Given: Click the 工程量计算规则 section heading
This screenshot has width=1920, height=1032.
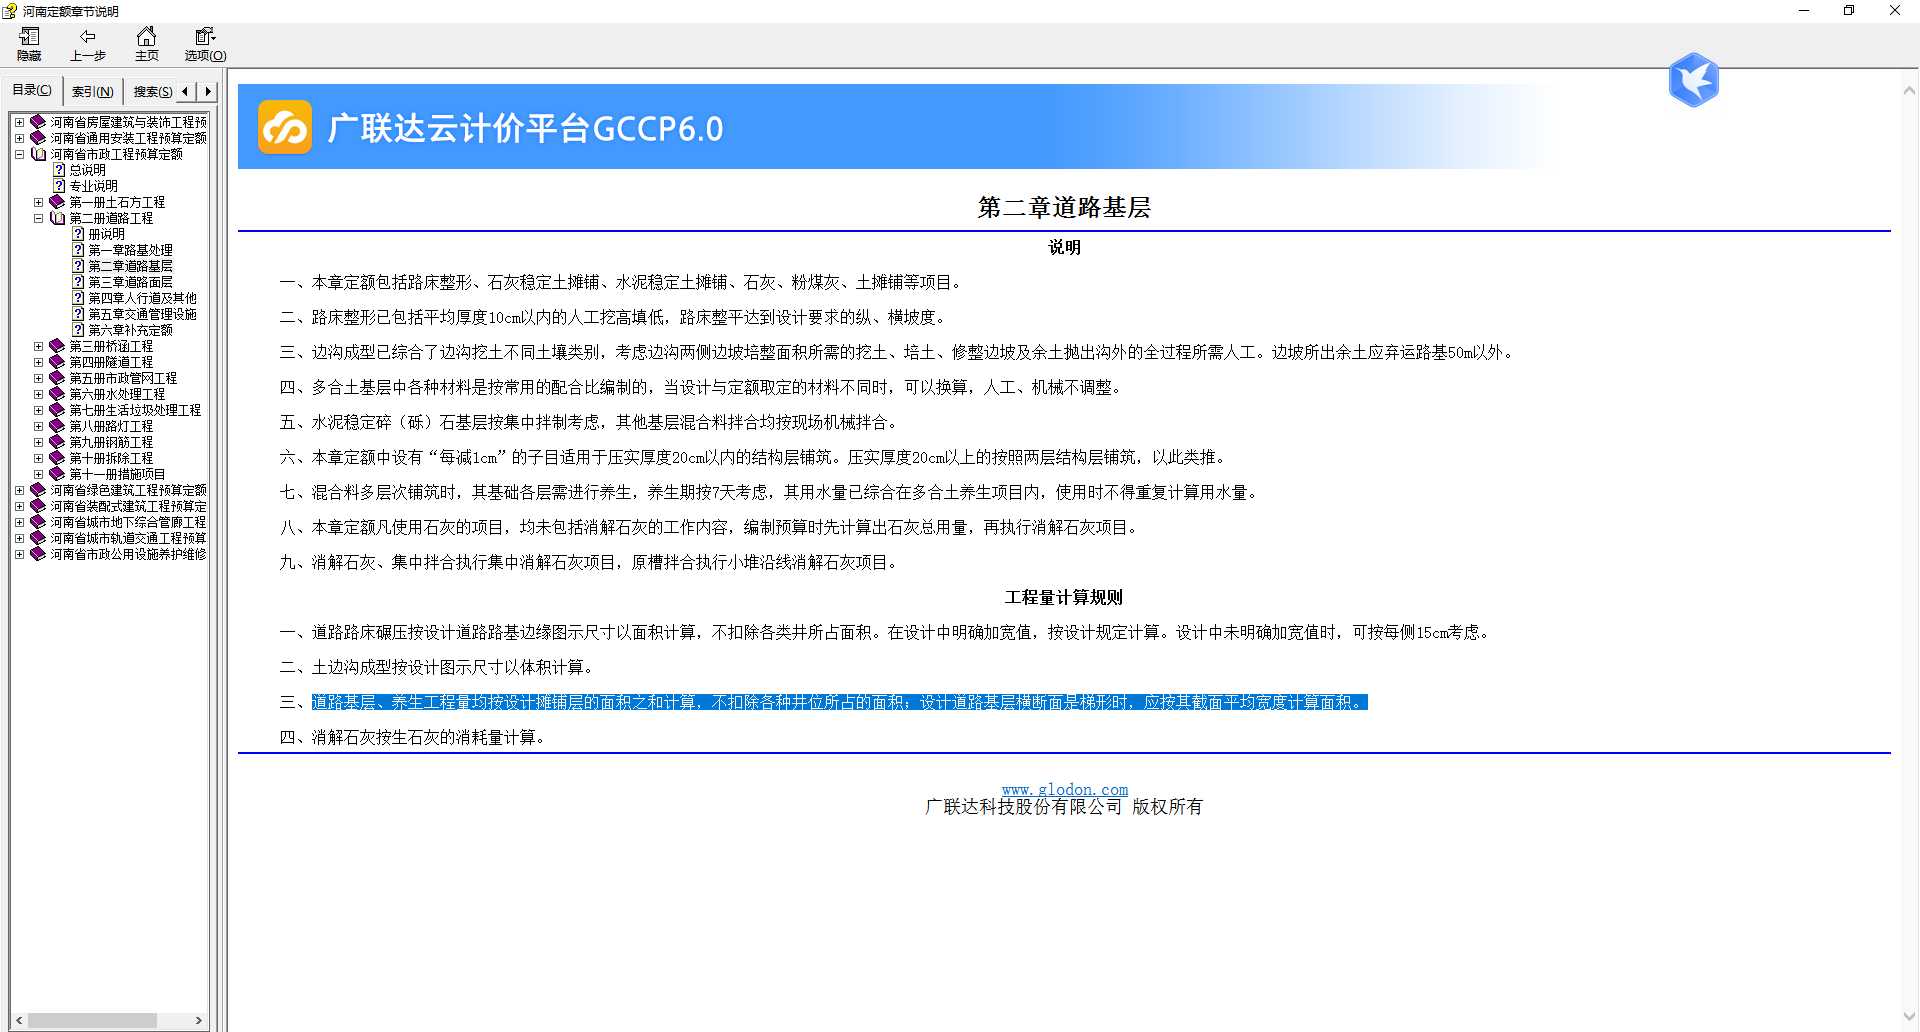Looking at the screenshot, I should click(x=1064, y=597).
